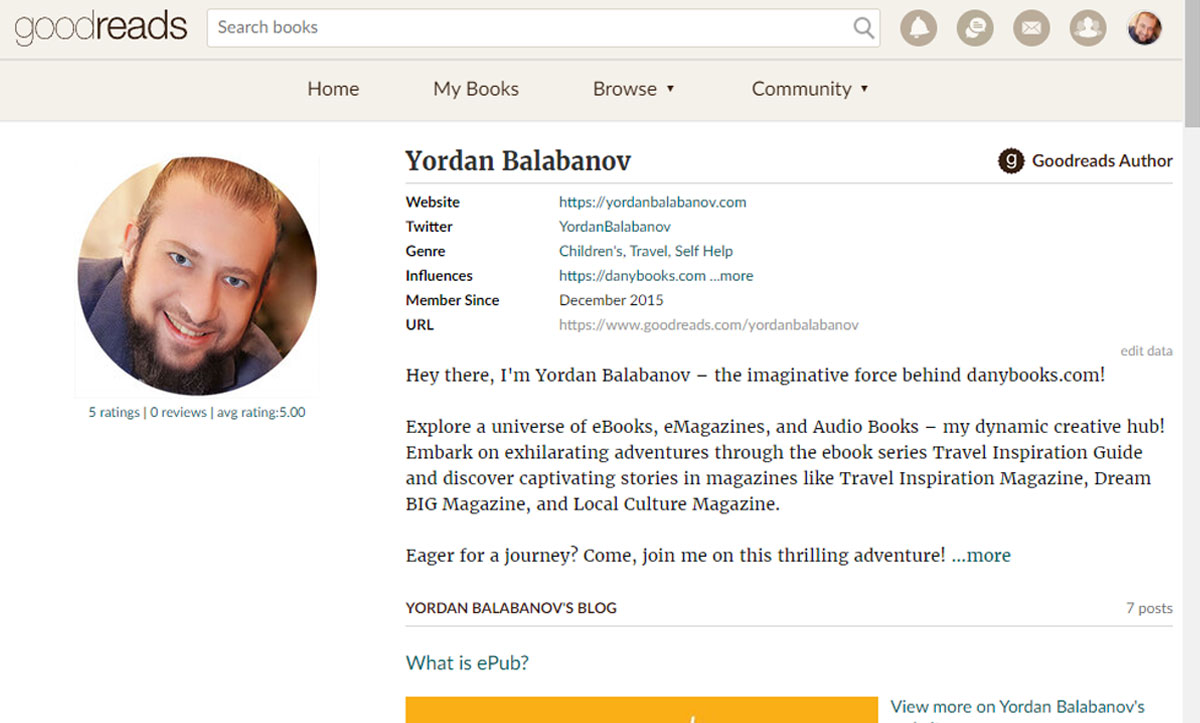Image resolution: width=1200 pixels, height=723 pixels.
Task: Open the notifications bell icon
Action: [x=918, y=27]
